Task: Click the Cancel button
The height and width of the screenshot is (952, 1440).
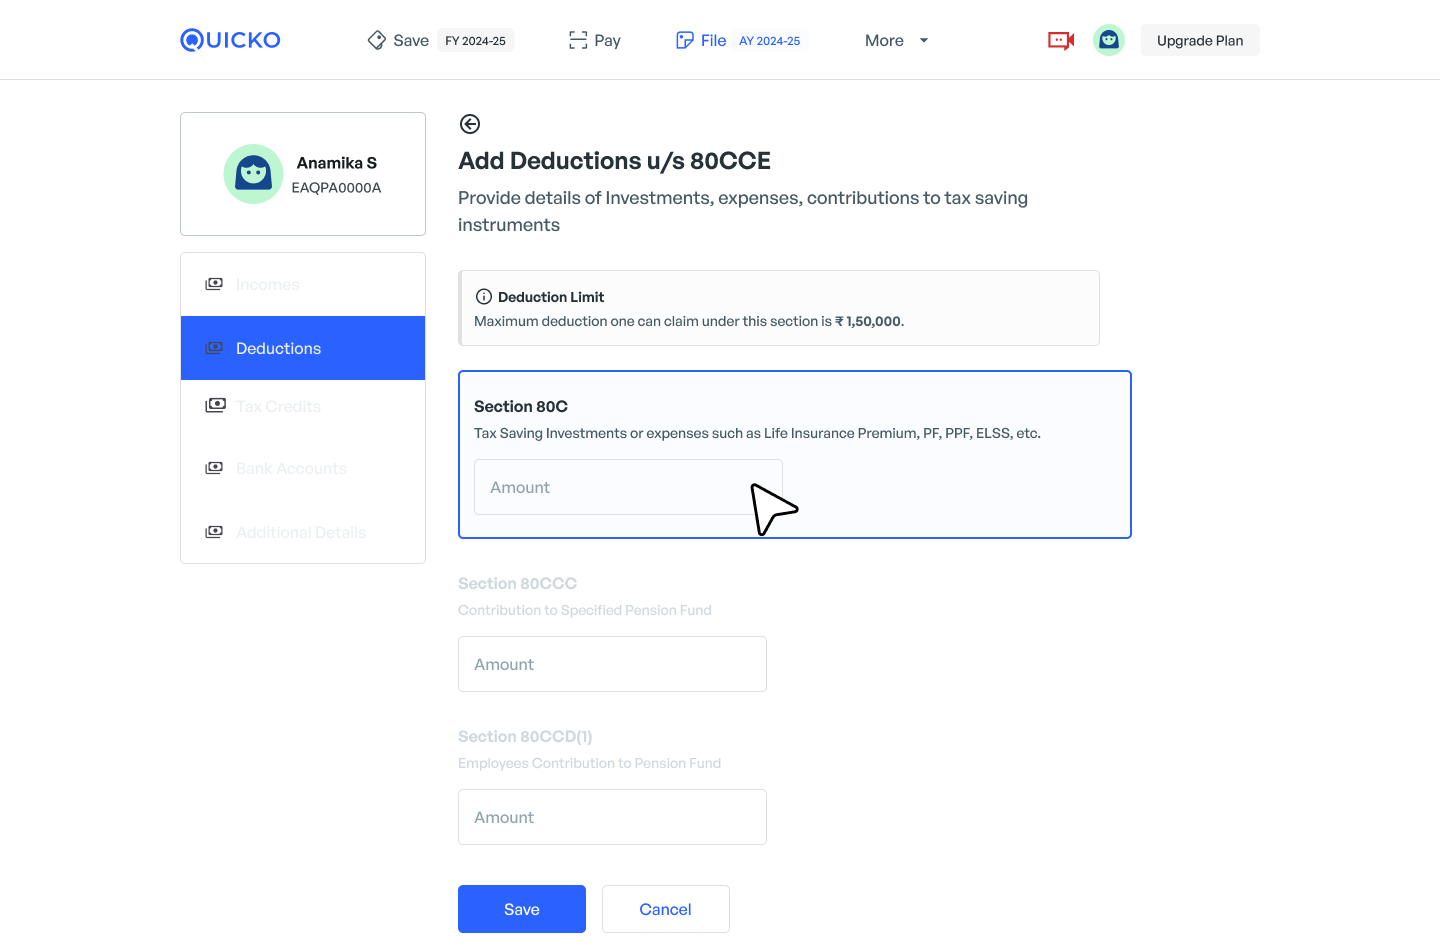Action: [x=665, y=909]
